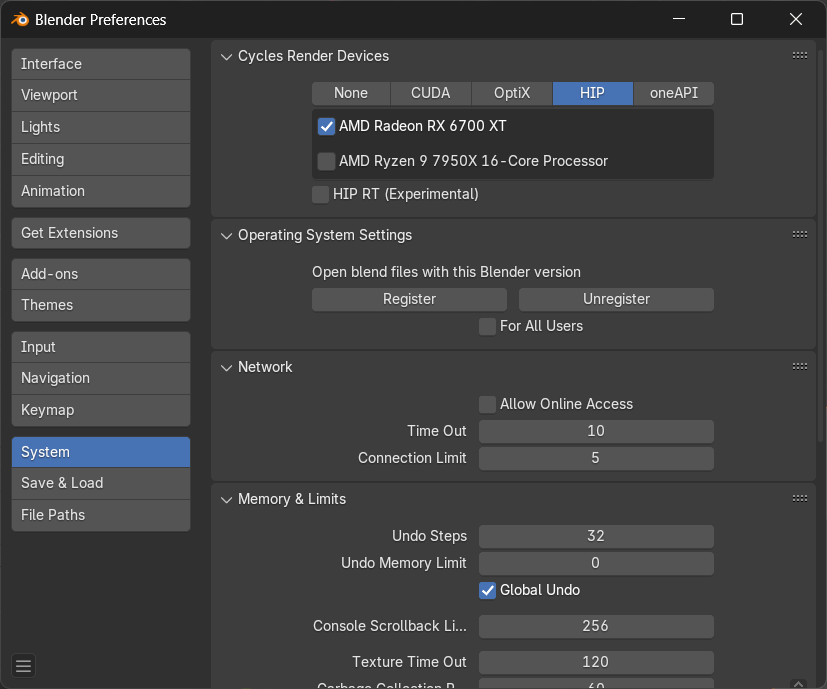Grab the Network panel drag handle
This screenshot has width=827, height=689.
(x=800, y=366)
